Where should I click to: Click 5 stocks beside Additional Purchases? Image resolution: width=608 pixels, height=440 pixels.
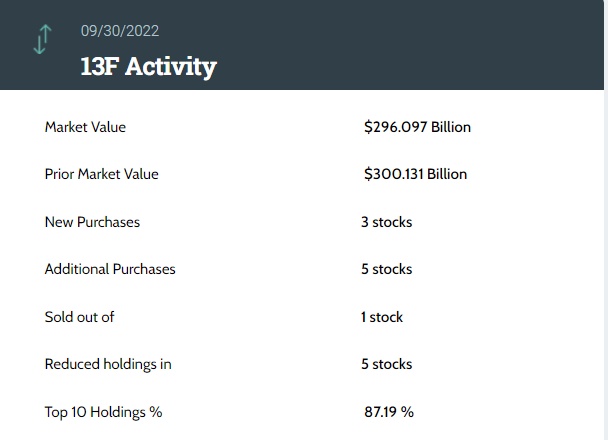pyautogui.click(x=386, y=269)
